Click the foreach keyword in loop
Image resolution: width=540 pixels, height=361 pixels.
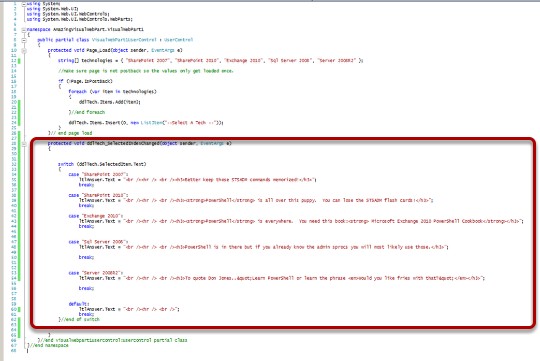pos(77,92)
